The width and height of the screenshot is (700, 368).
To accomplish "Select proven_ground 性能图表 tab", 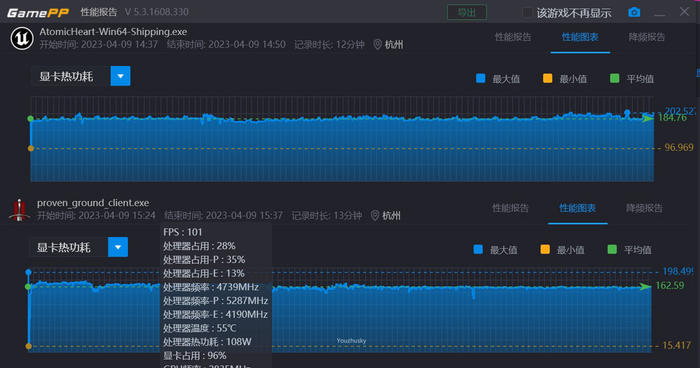I will tap(577, 208).
